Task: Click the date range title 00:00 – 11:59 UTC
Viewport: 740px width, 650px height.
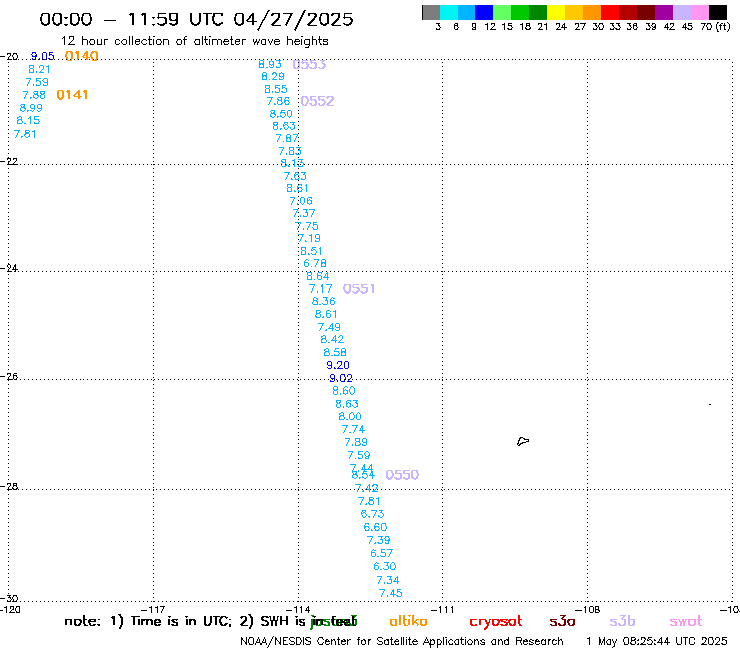Action: 196,20
